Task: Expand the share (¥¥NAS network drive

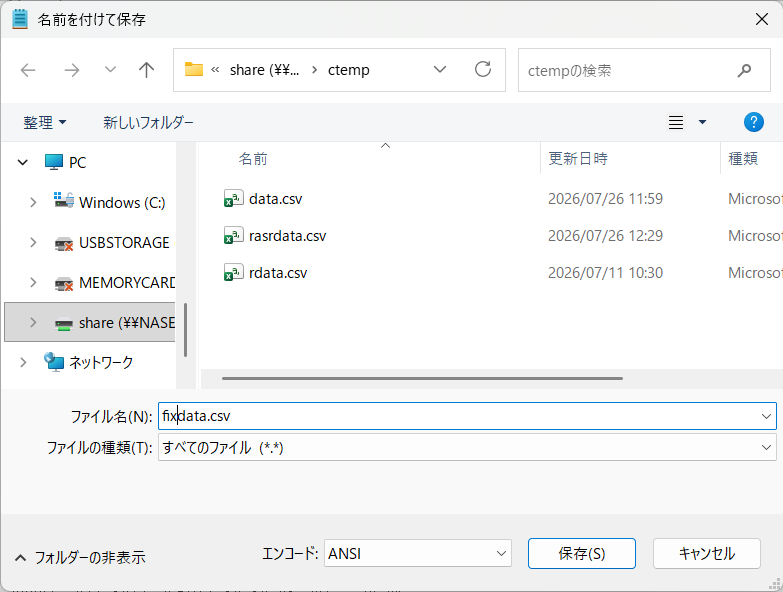Action: [x=33, y=322]
